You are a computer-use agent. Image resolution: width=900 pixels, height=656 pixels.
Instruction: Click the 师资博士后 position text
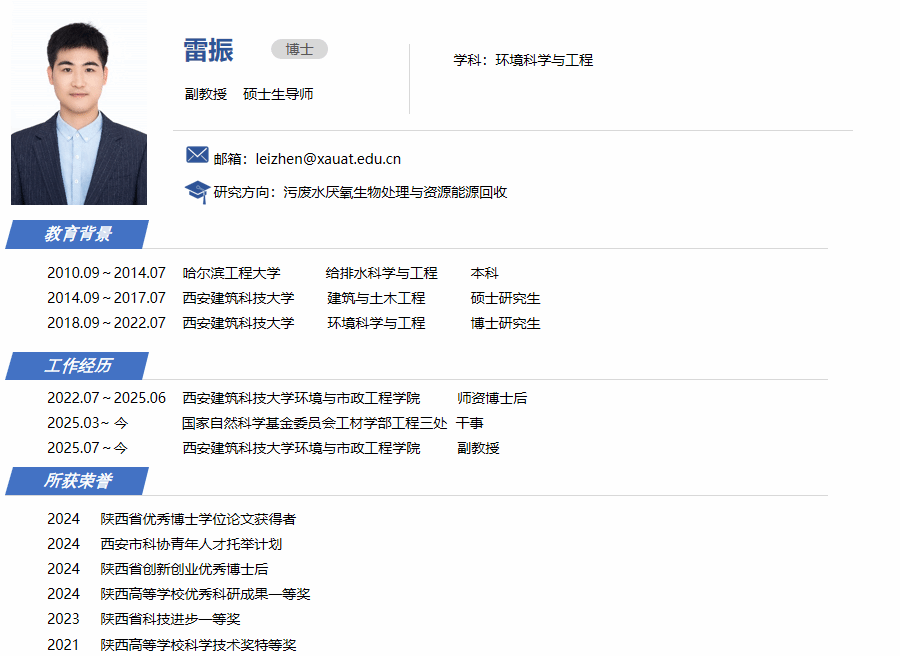[492, 398]
